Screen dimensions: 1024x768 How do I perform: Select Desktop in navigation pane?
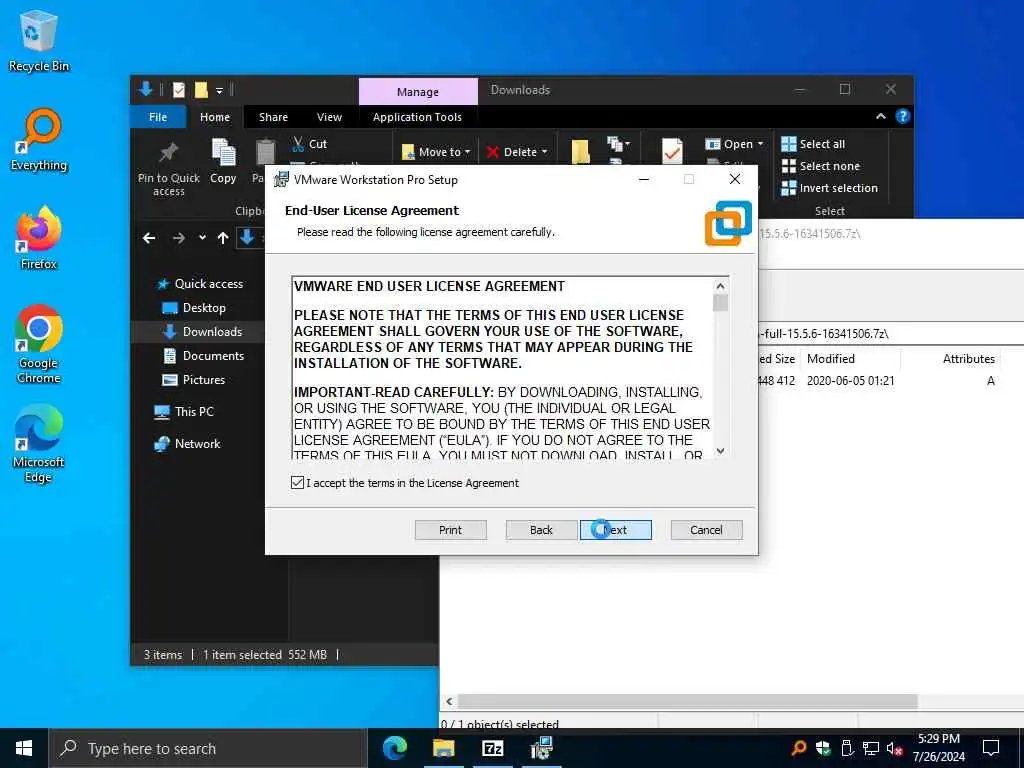(x=194, y=308)
